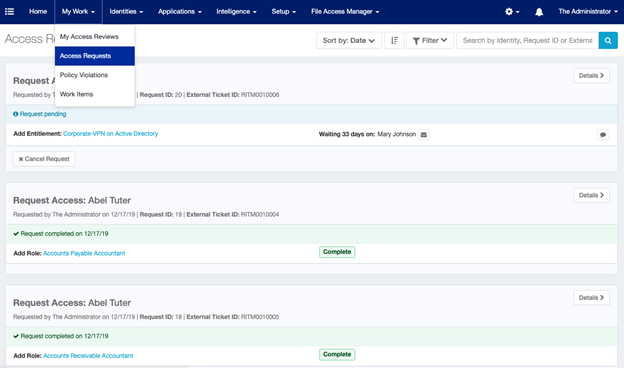Screen dimensions: 624x368
Task: Email Mary Johnson via envelope icon
Action: [424, 135]
